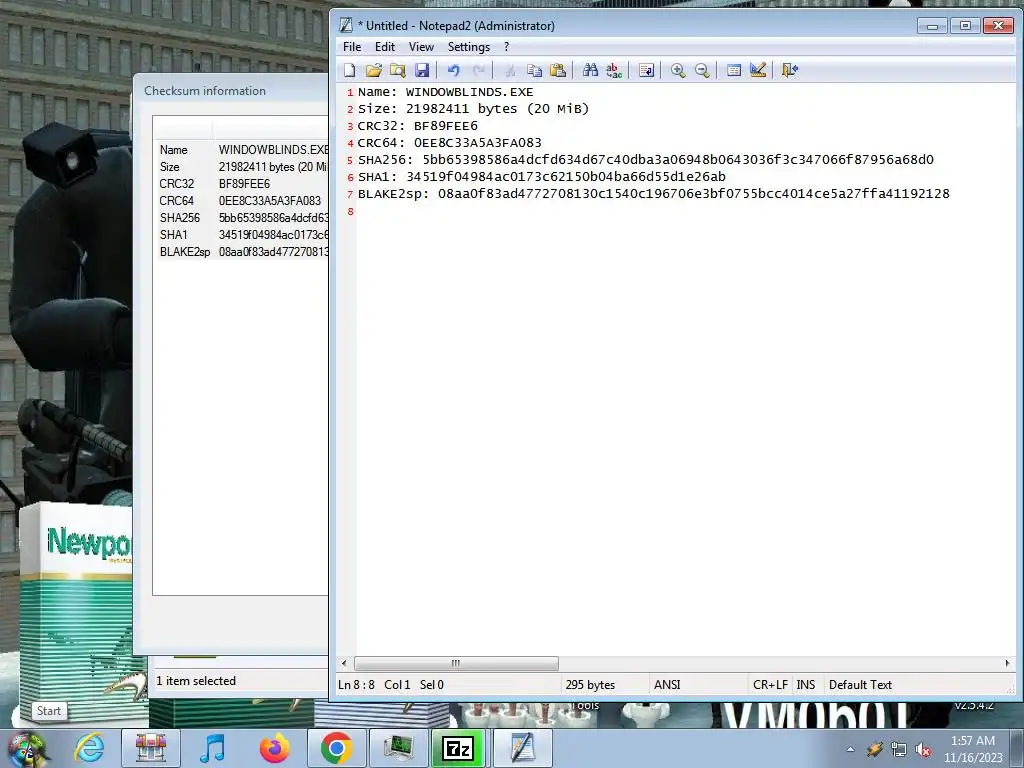
Task: Click the CR+LF line ending field
Action: pyautogui.click(x=770, y=685)
